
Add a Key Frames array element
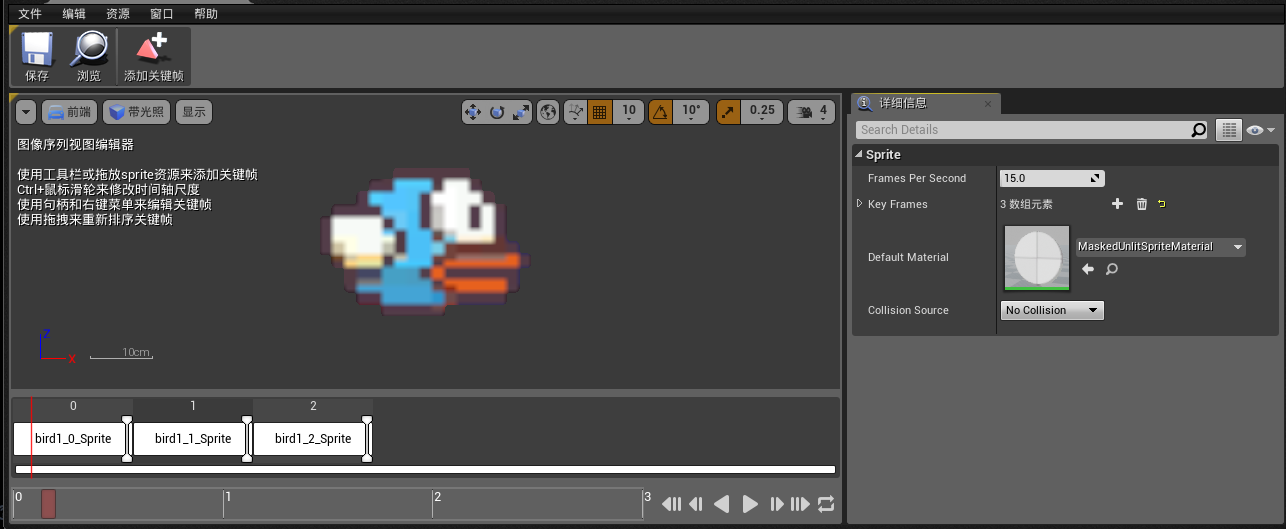pyautogui.click(x=1118, y=204)
